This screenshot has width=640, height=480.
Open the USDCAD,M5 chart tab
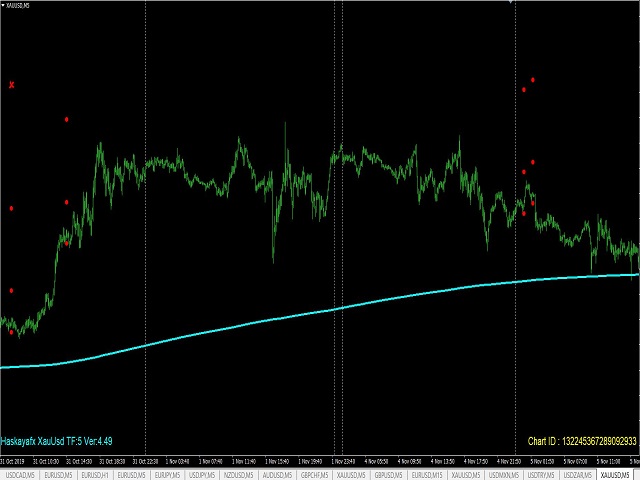[18, 475]
